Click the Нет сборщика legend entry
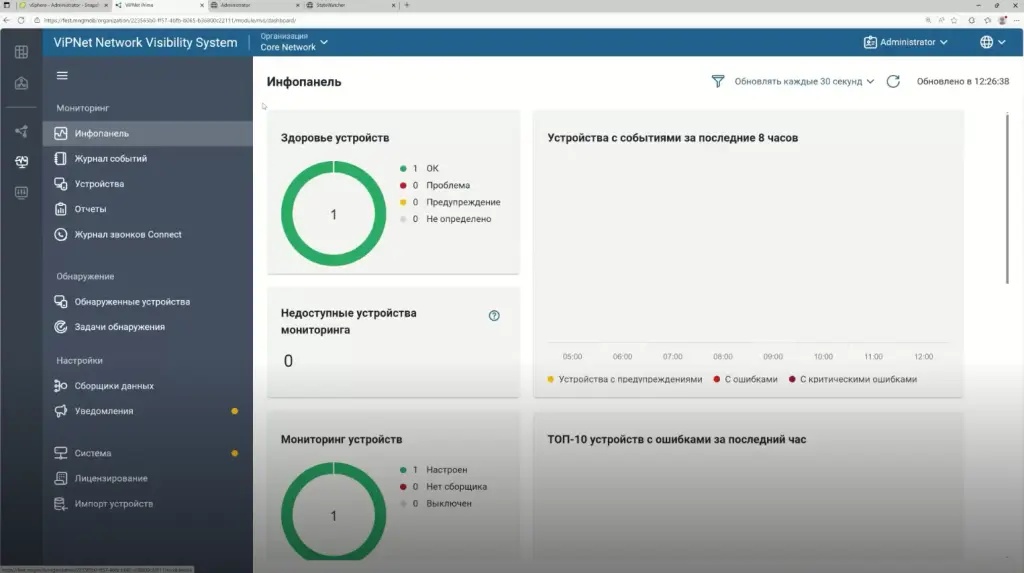 coord(443,487)
